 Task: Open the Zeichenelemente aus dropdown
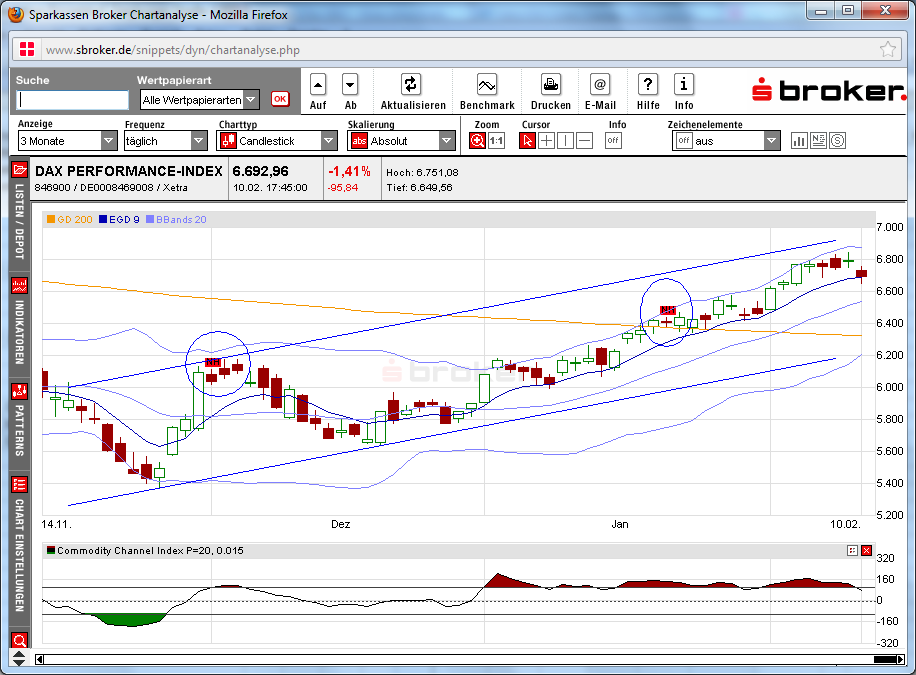point(726,141)
